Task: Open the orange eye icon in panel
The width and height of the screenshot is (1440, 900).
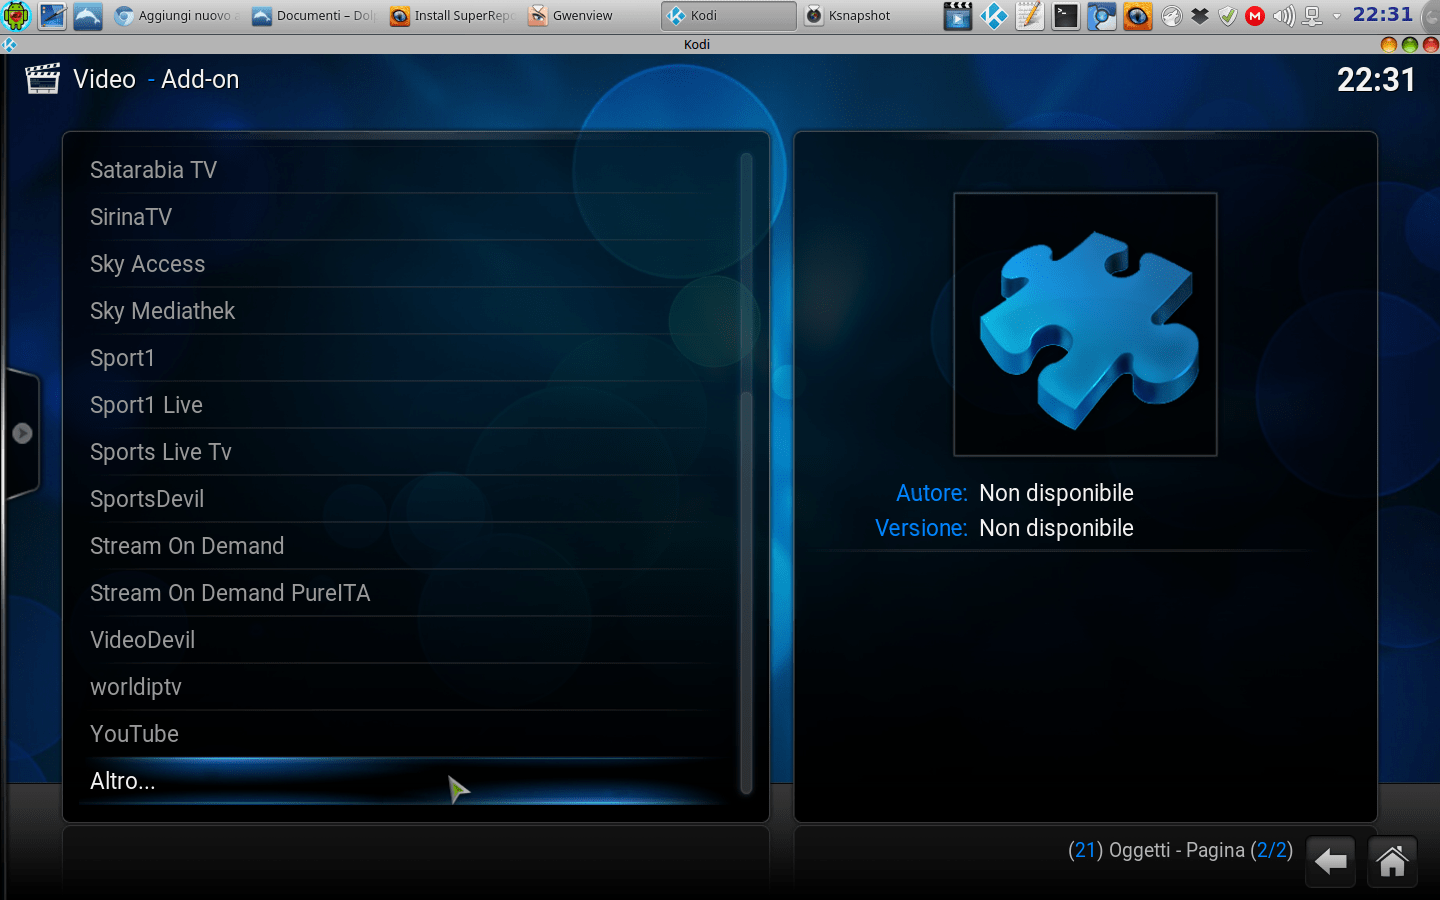Action: [1138, 16]
